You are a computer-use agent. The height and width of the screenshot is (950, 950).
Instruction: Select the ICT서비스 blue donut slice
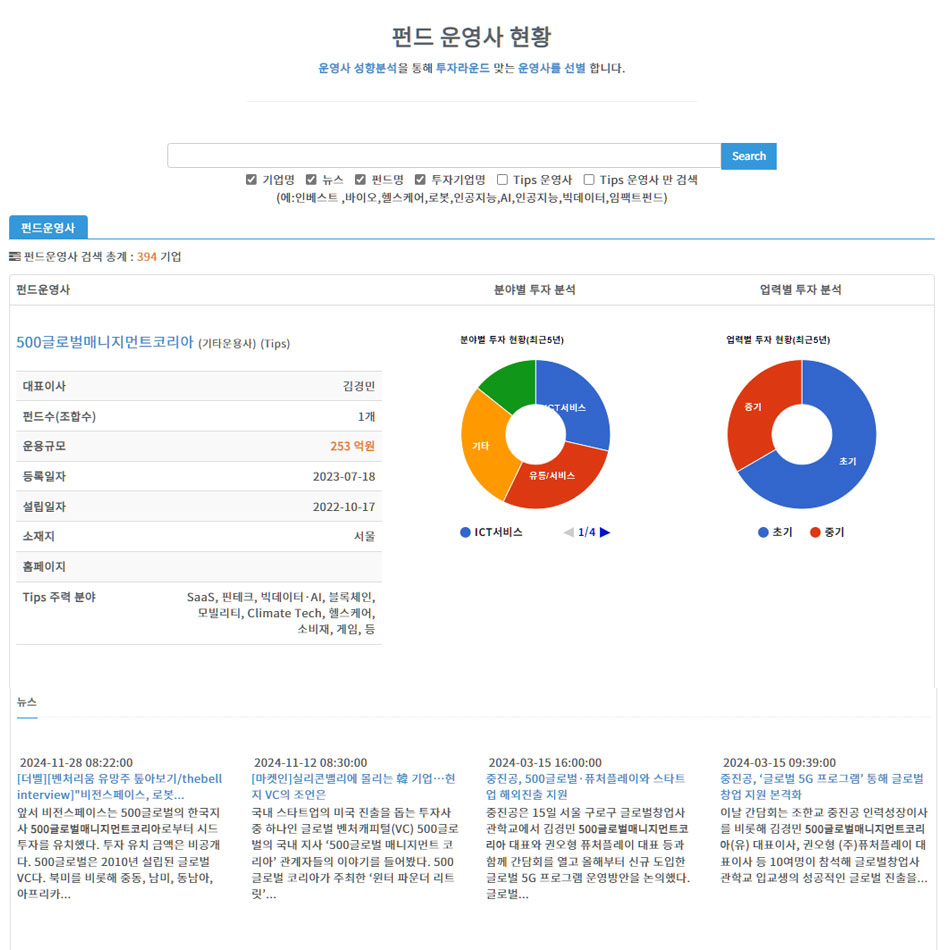coord(580,400)
